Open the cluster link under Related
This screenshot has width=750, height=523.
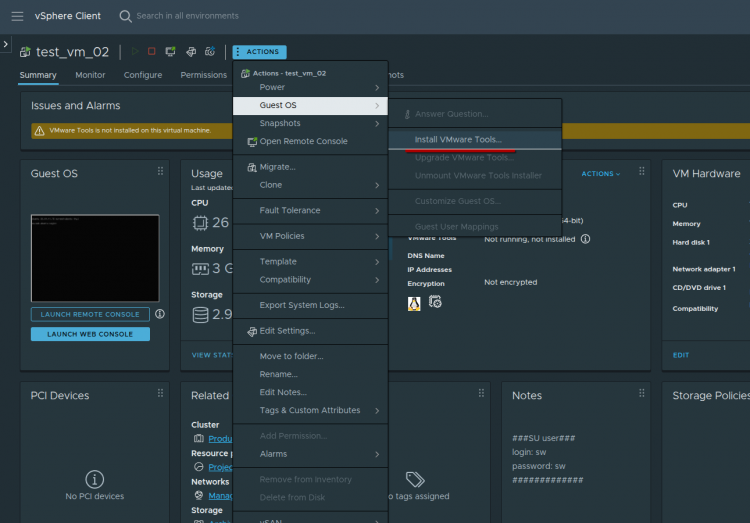220,439
